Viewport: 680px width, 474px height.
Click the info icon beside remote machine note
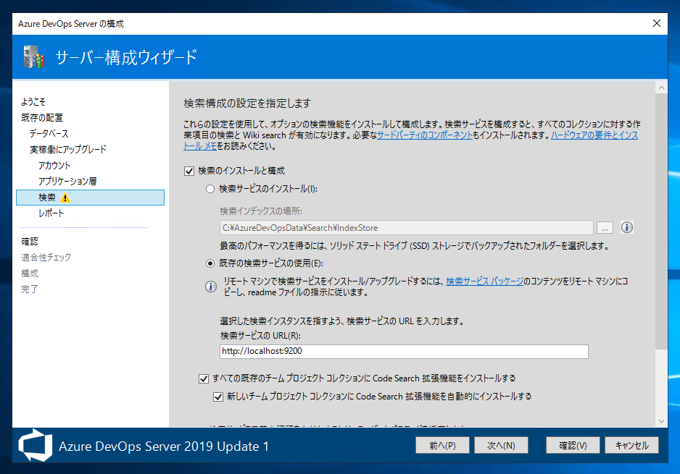[x=211, y=287]
